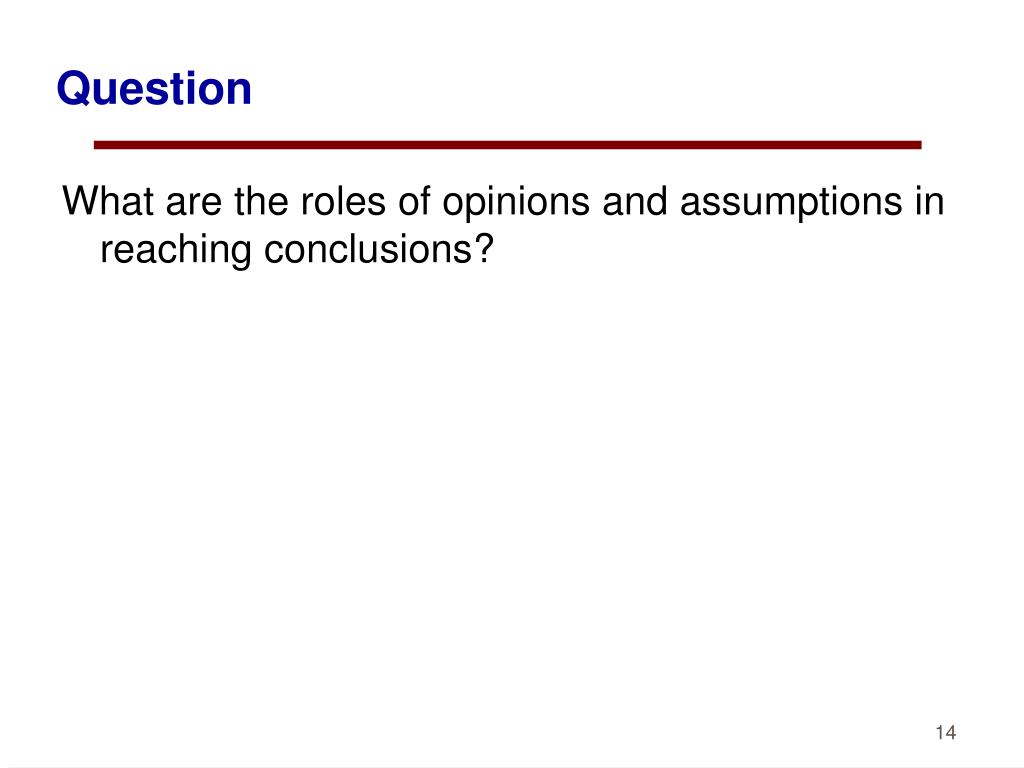This screenshot has height=768, width=1024.
Task: Click the word 'opinions' in the question
Action: (x=516, y=204)
